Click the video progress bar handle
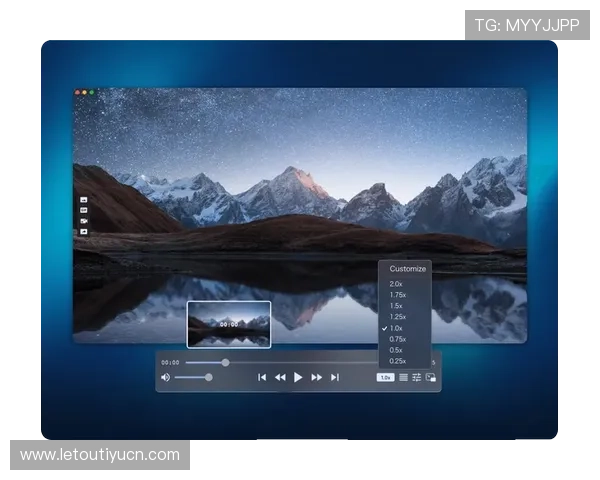Screen dimensions: 600x480 [x=225, y=362]
